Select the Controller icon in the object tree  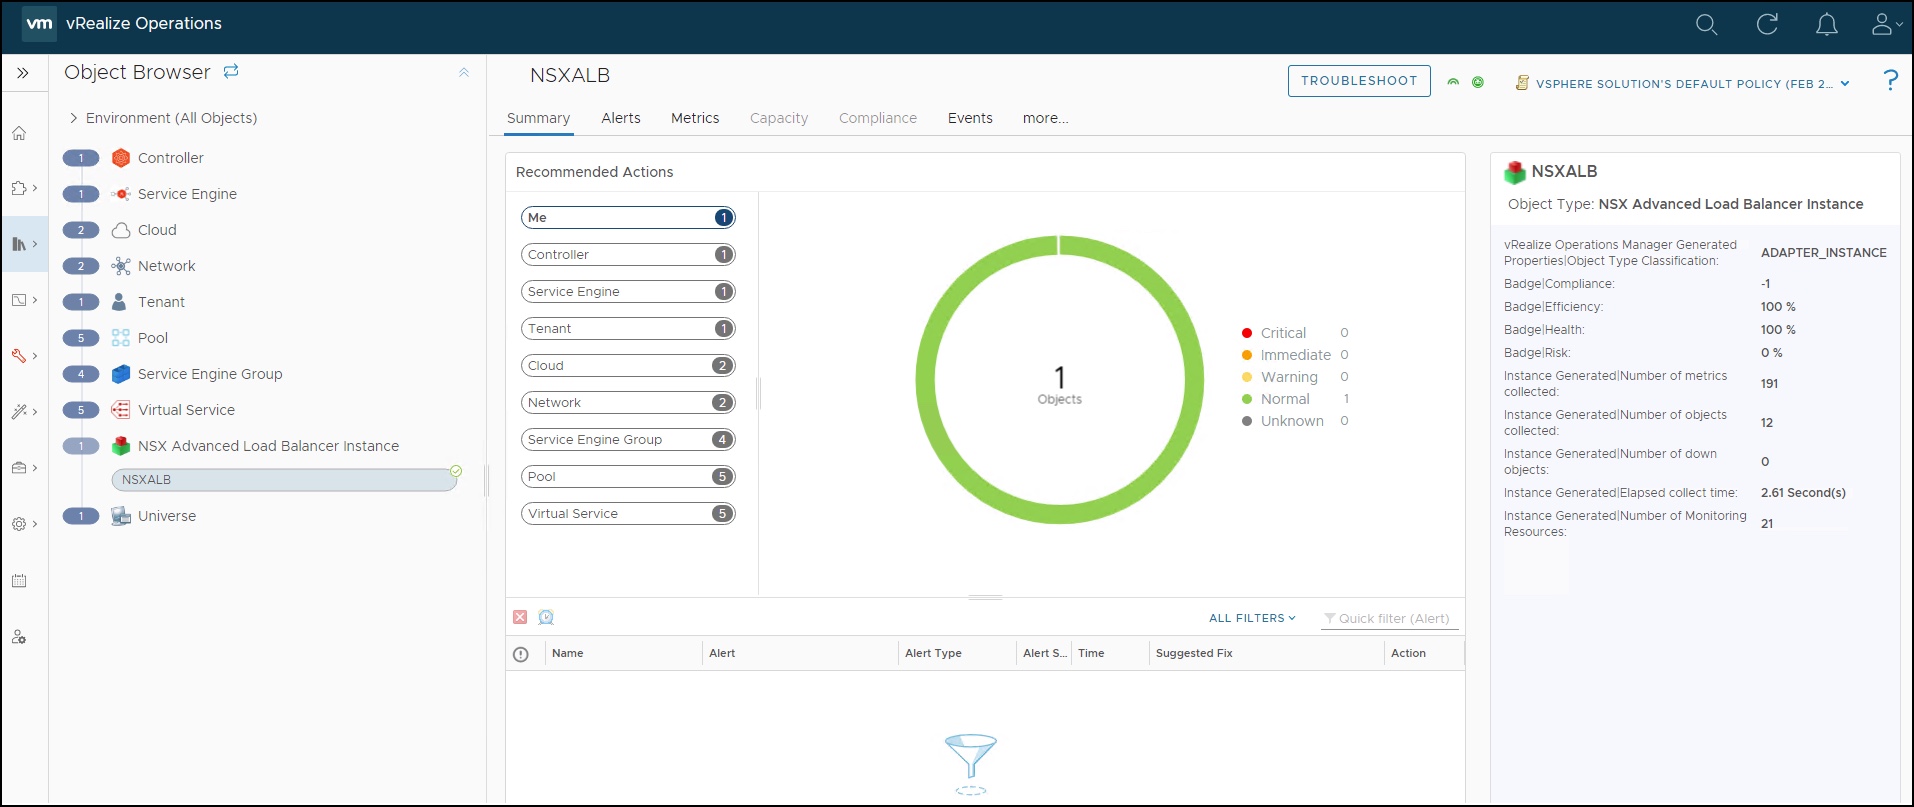pyautogui.click(x=121, y=158)
